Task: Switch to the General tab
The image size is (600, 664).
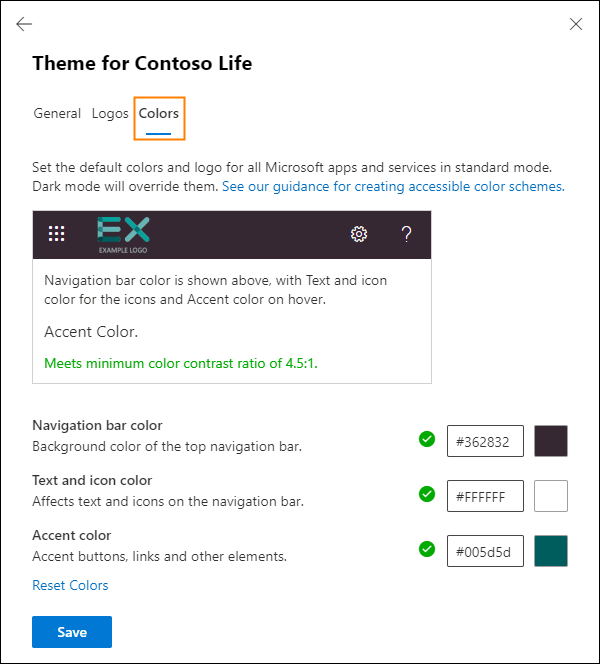Action: pyautogui.click(x=57, y=114)
